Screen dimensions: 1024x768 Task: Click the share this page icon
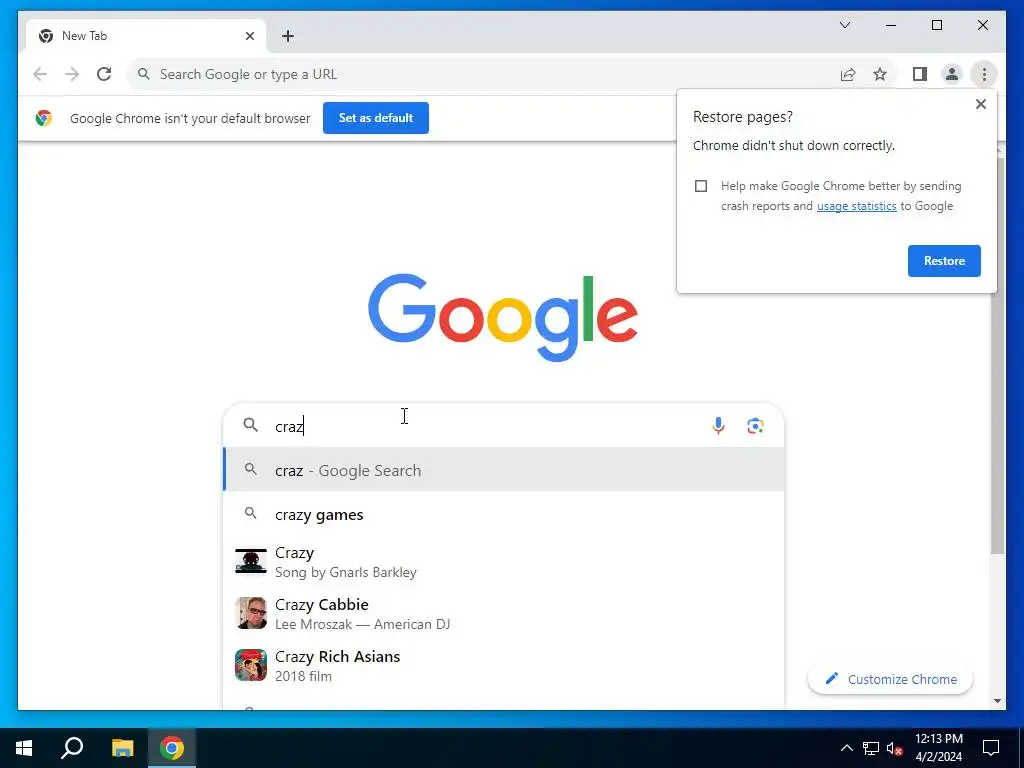[x=848, y=74]
